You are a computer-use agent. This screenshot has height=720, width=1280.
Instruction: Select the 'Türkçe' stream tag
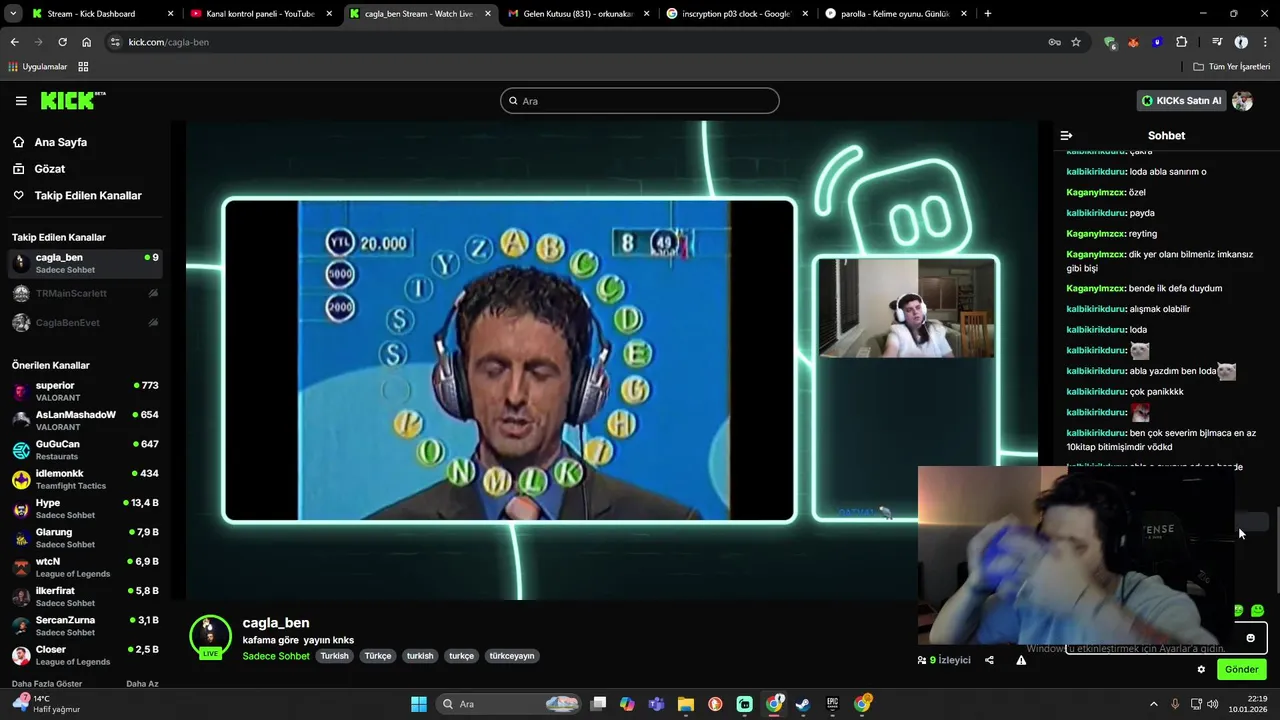[378, 656]
